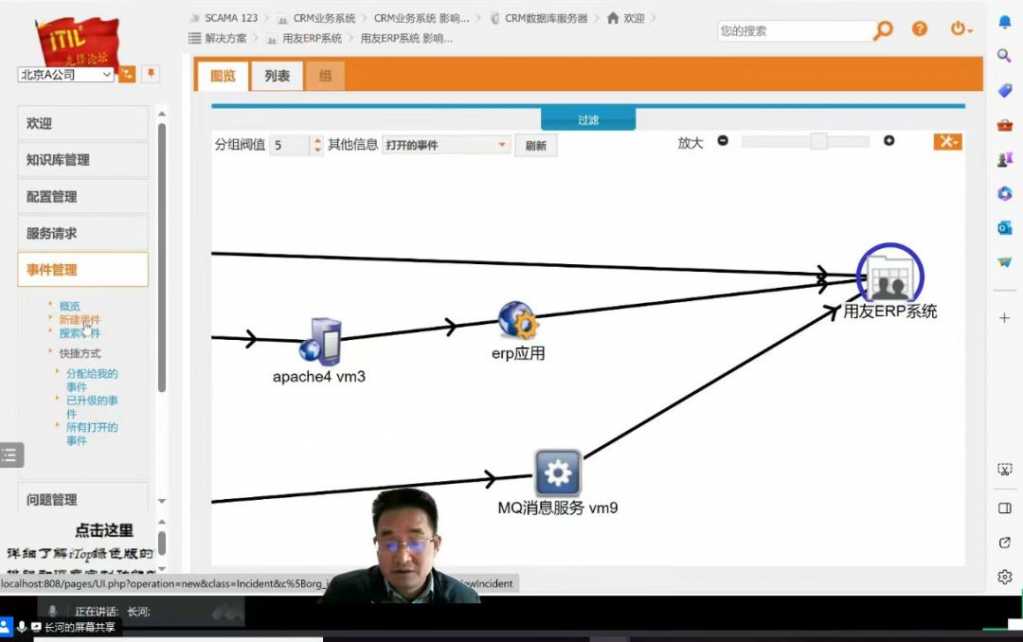Click the MQ消息服务 vm9 gear node
This screenshot has width=1023, height=642.
[558, 473]
